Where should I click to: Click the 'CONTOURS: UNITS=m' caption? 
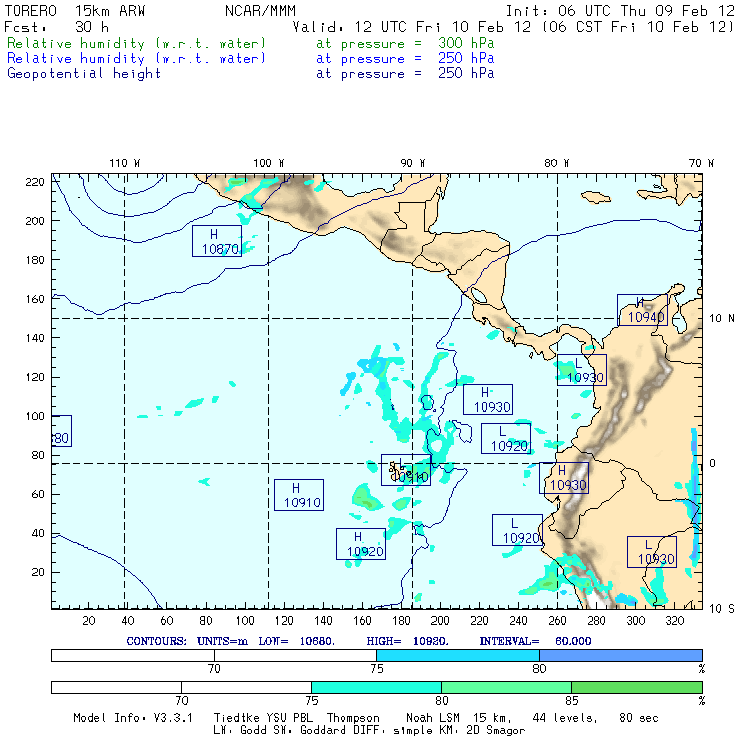(187, 641)
